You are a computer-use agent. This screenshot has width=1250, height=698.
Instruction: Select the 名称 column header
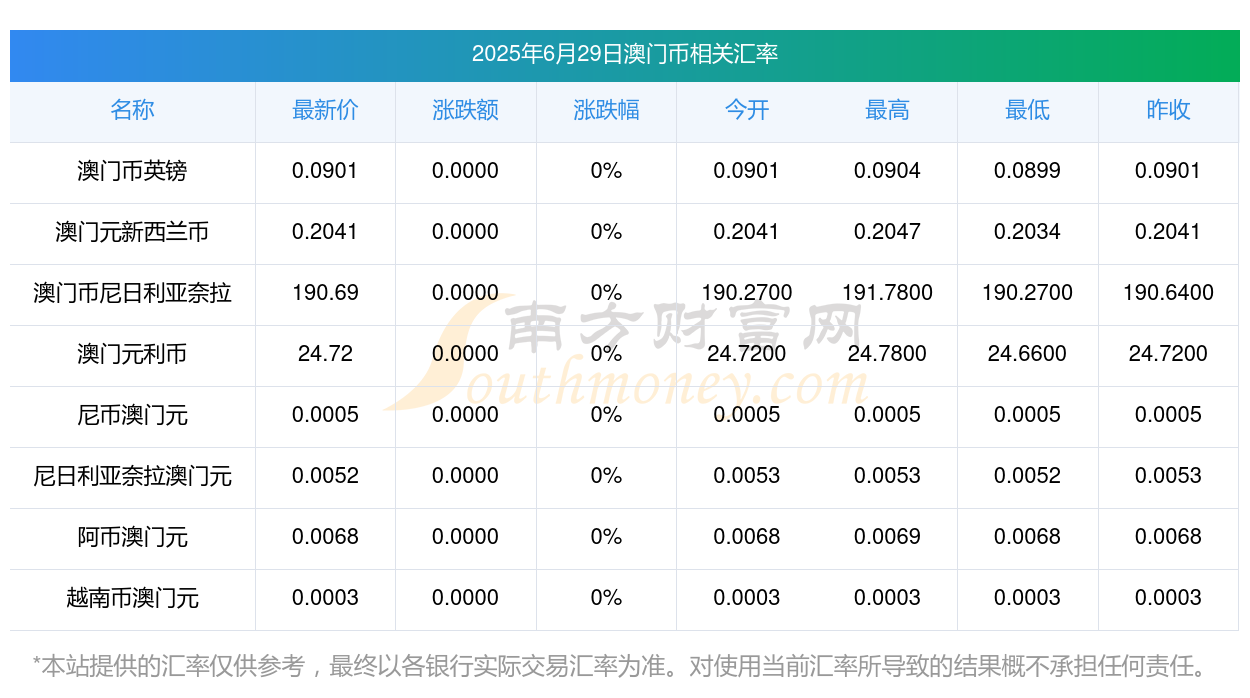(132, 110)
